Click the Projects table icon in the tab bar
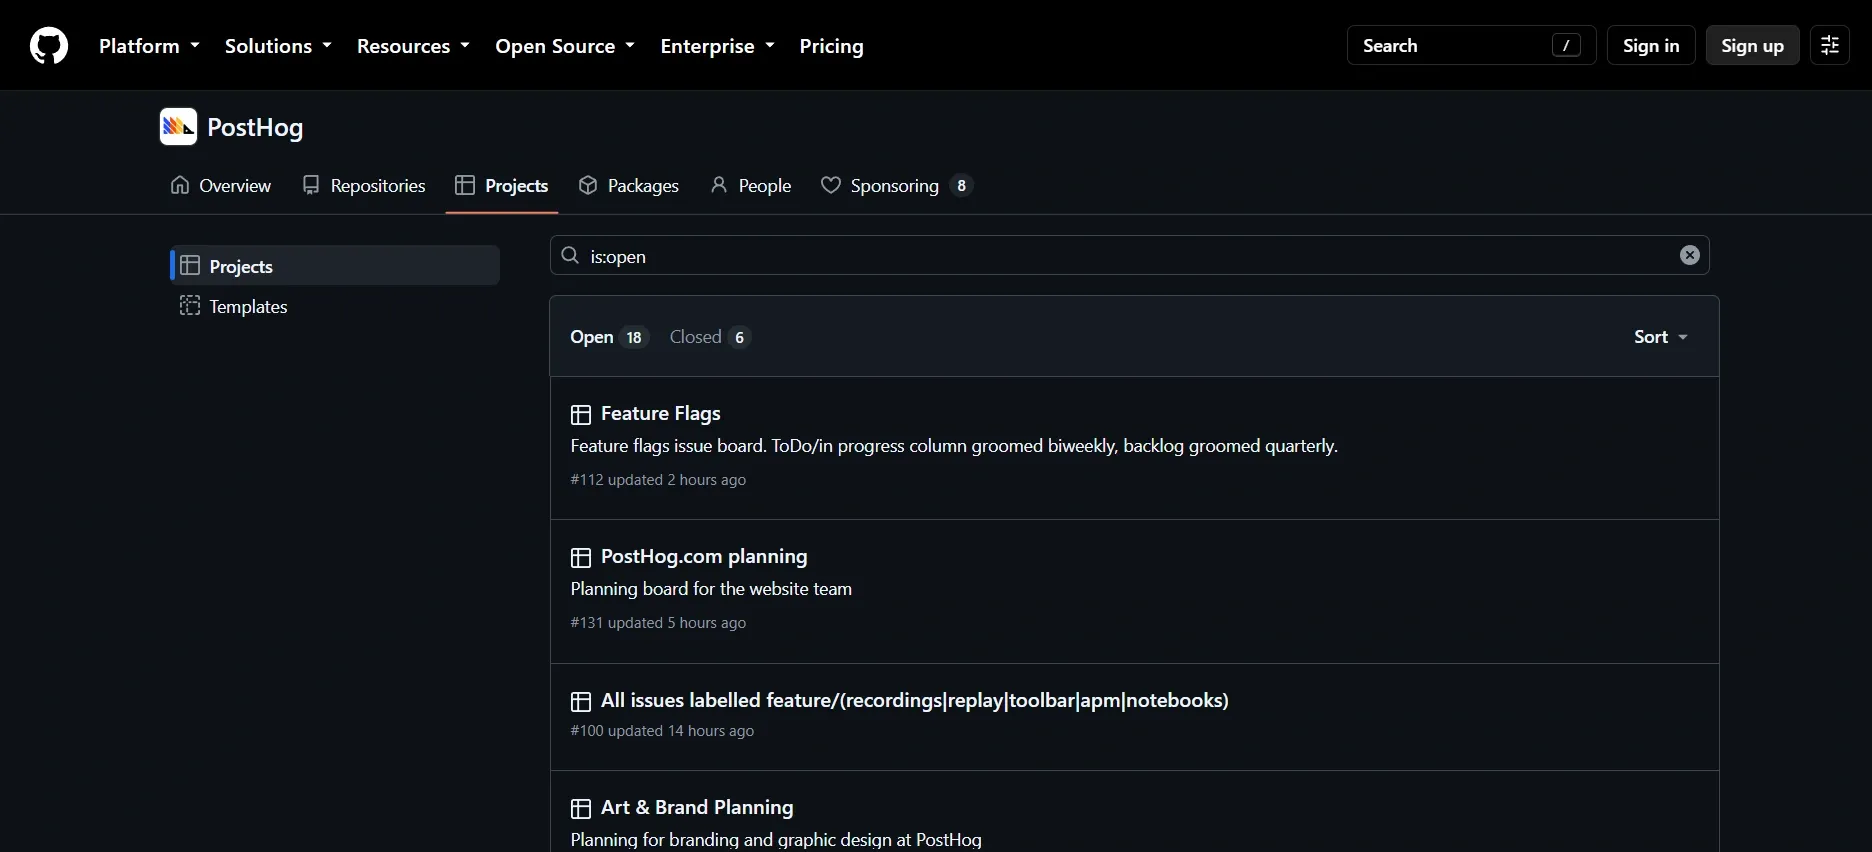 465,185
